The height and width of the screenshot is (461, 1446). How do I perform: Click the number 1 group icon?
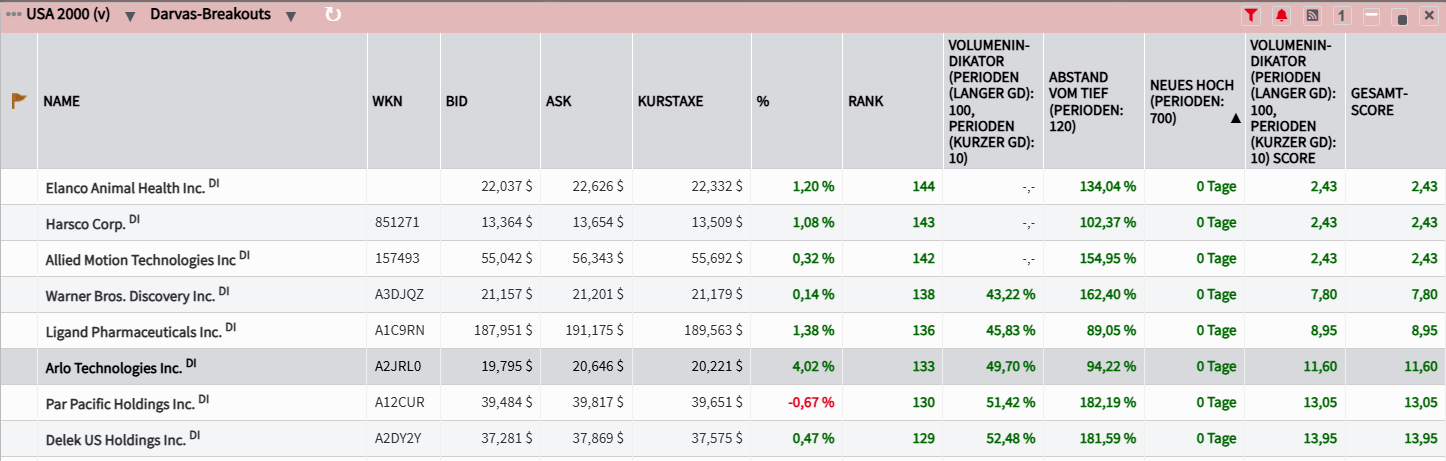pyautogui.click(x=1342, y=16)
